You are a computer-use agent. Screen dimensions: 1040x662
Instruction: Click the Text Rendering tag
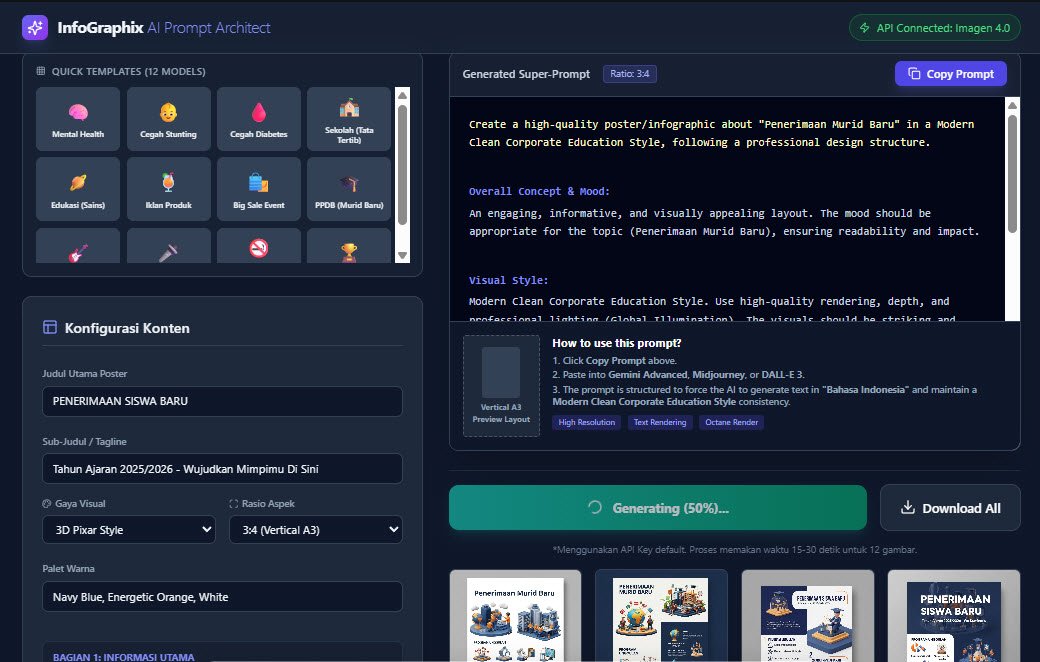660,423
